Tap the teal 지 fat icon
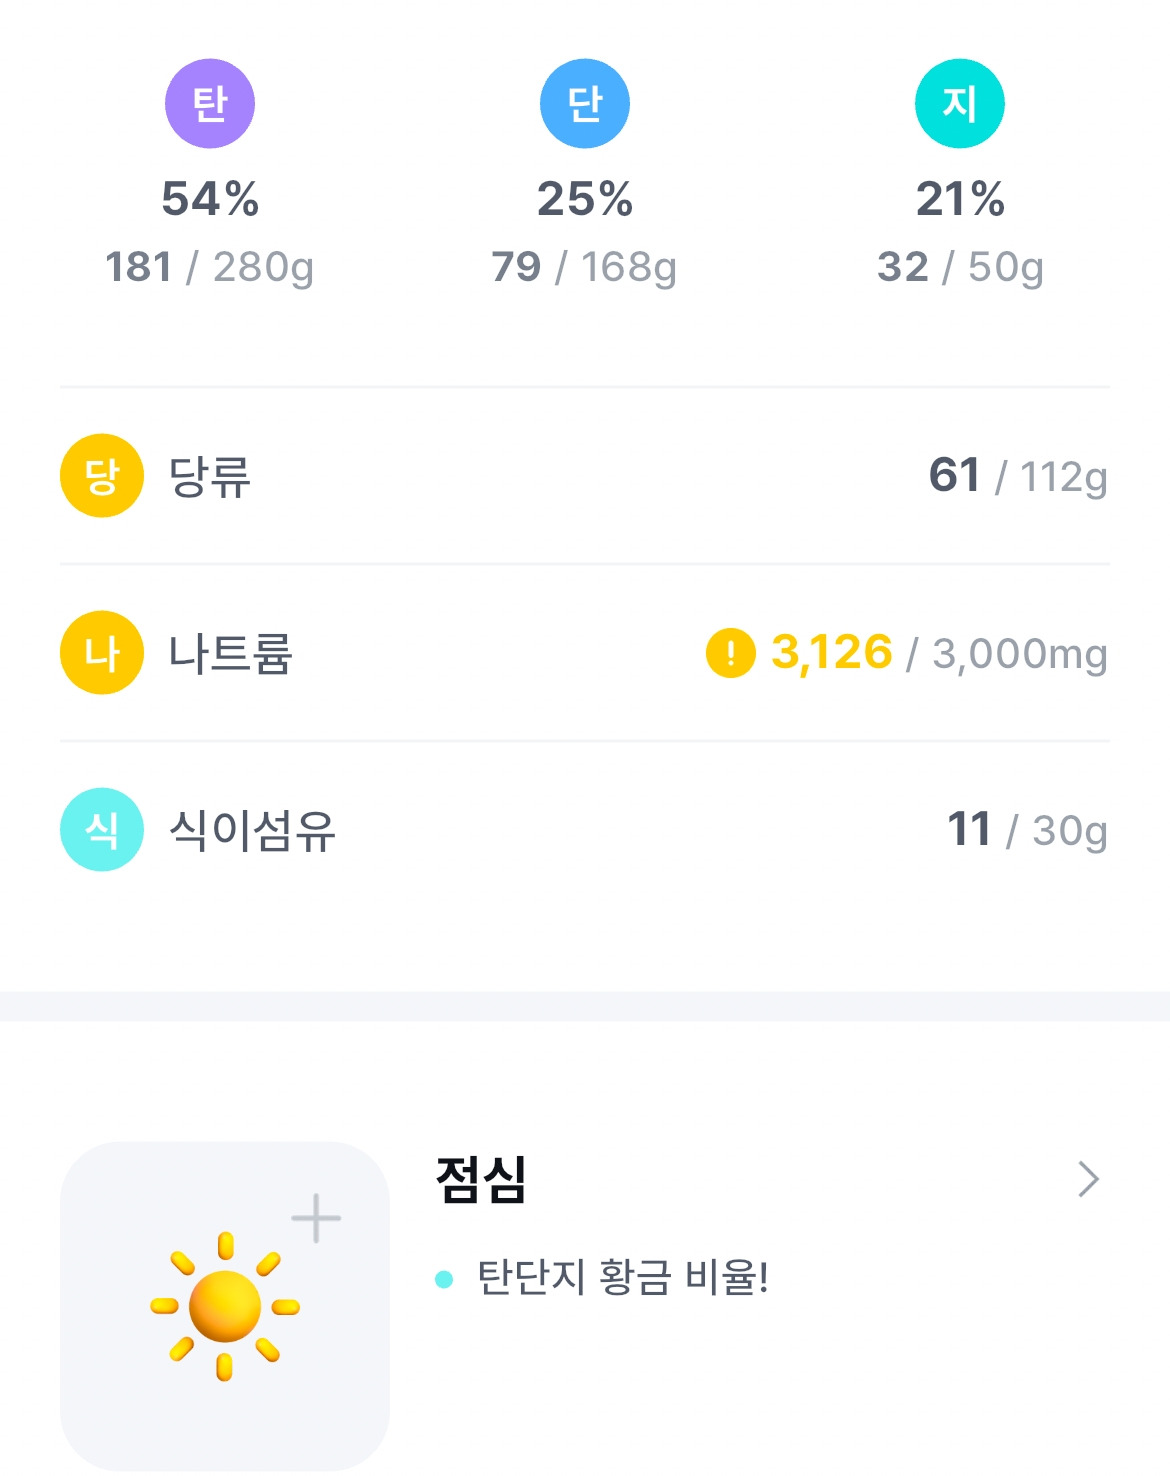This screenshot has height=1476, width=1170. tap(960, 104)
